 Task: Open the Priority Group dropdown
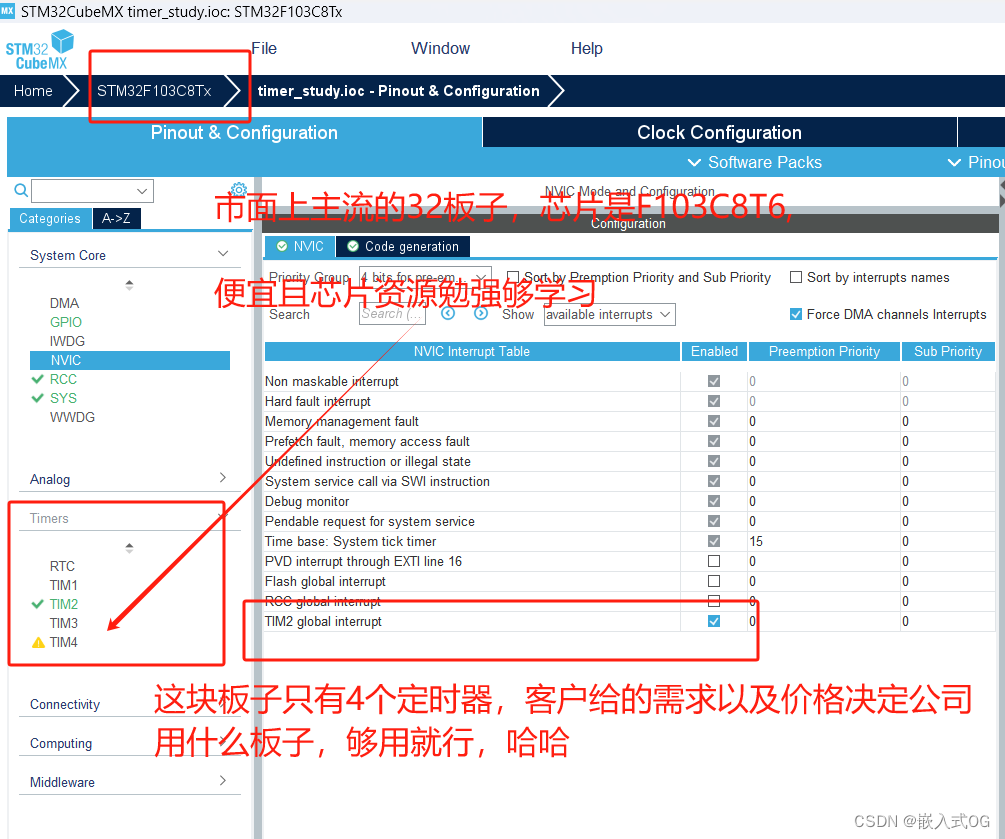pos(425,277)
